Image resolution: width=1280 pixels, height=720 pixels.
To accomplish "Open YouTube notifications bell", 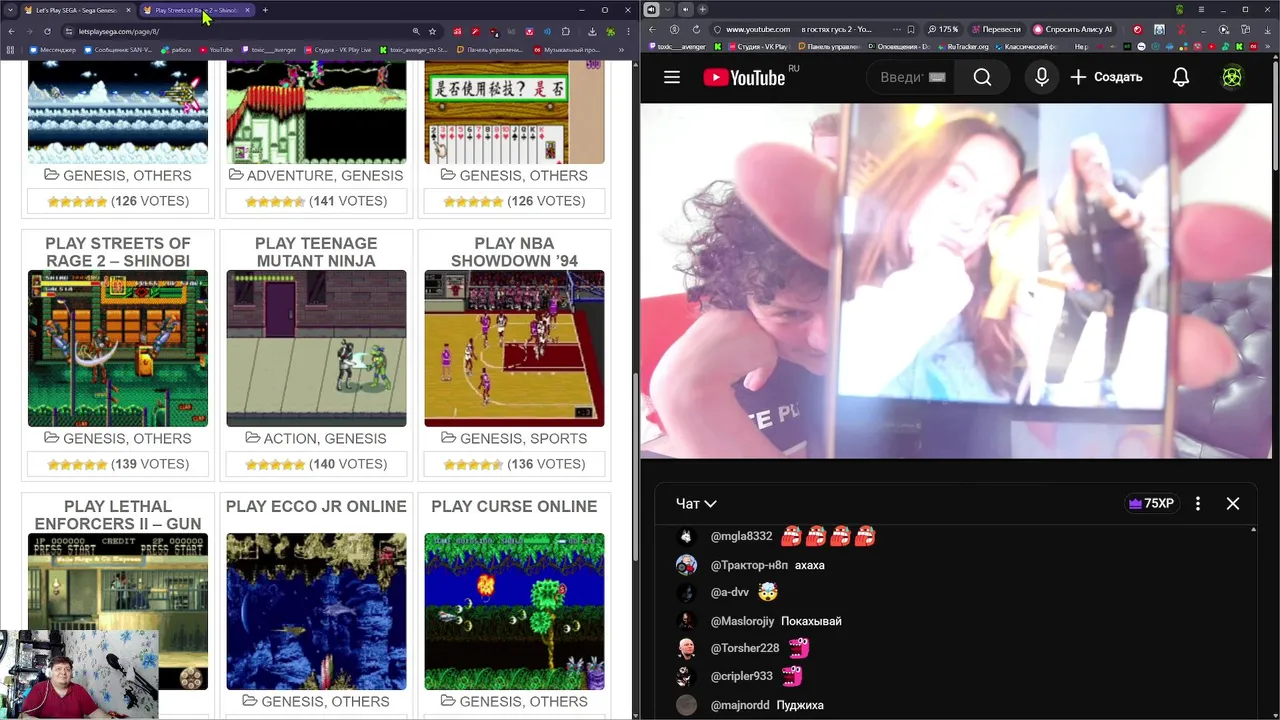I will [x=1181, y=77].
